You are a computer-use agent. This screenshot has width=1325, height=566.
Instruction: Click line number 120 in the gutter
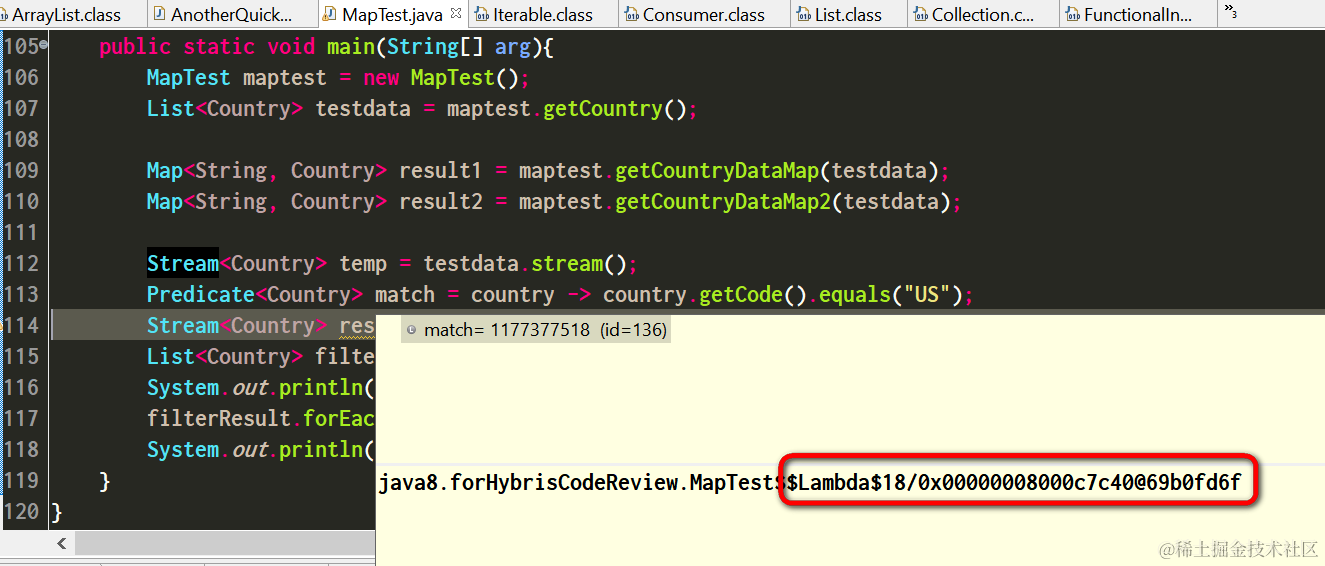pos(20,511)
